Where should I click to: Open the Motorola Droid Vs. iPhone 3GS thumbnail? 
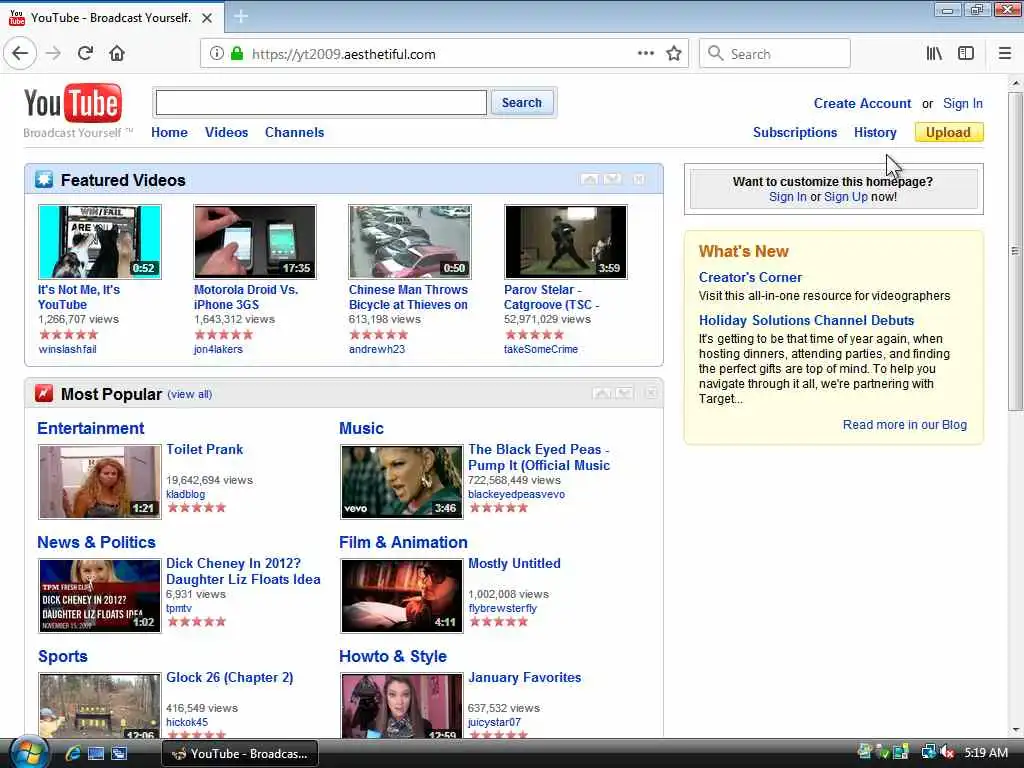tap(255, 242)
